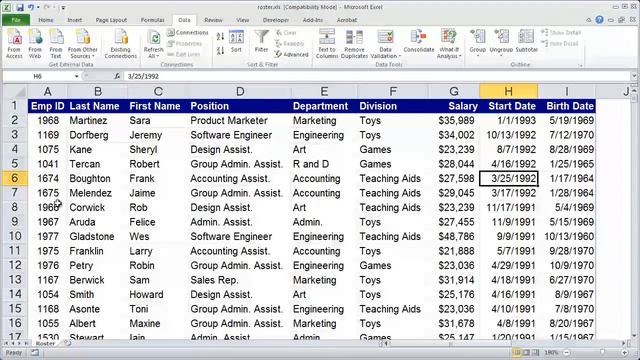Switch to the Review tab
The image size is (640, 360).
click(x=213, y=20)
